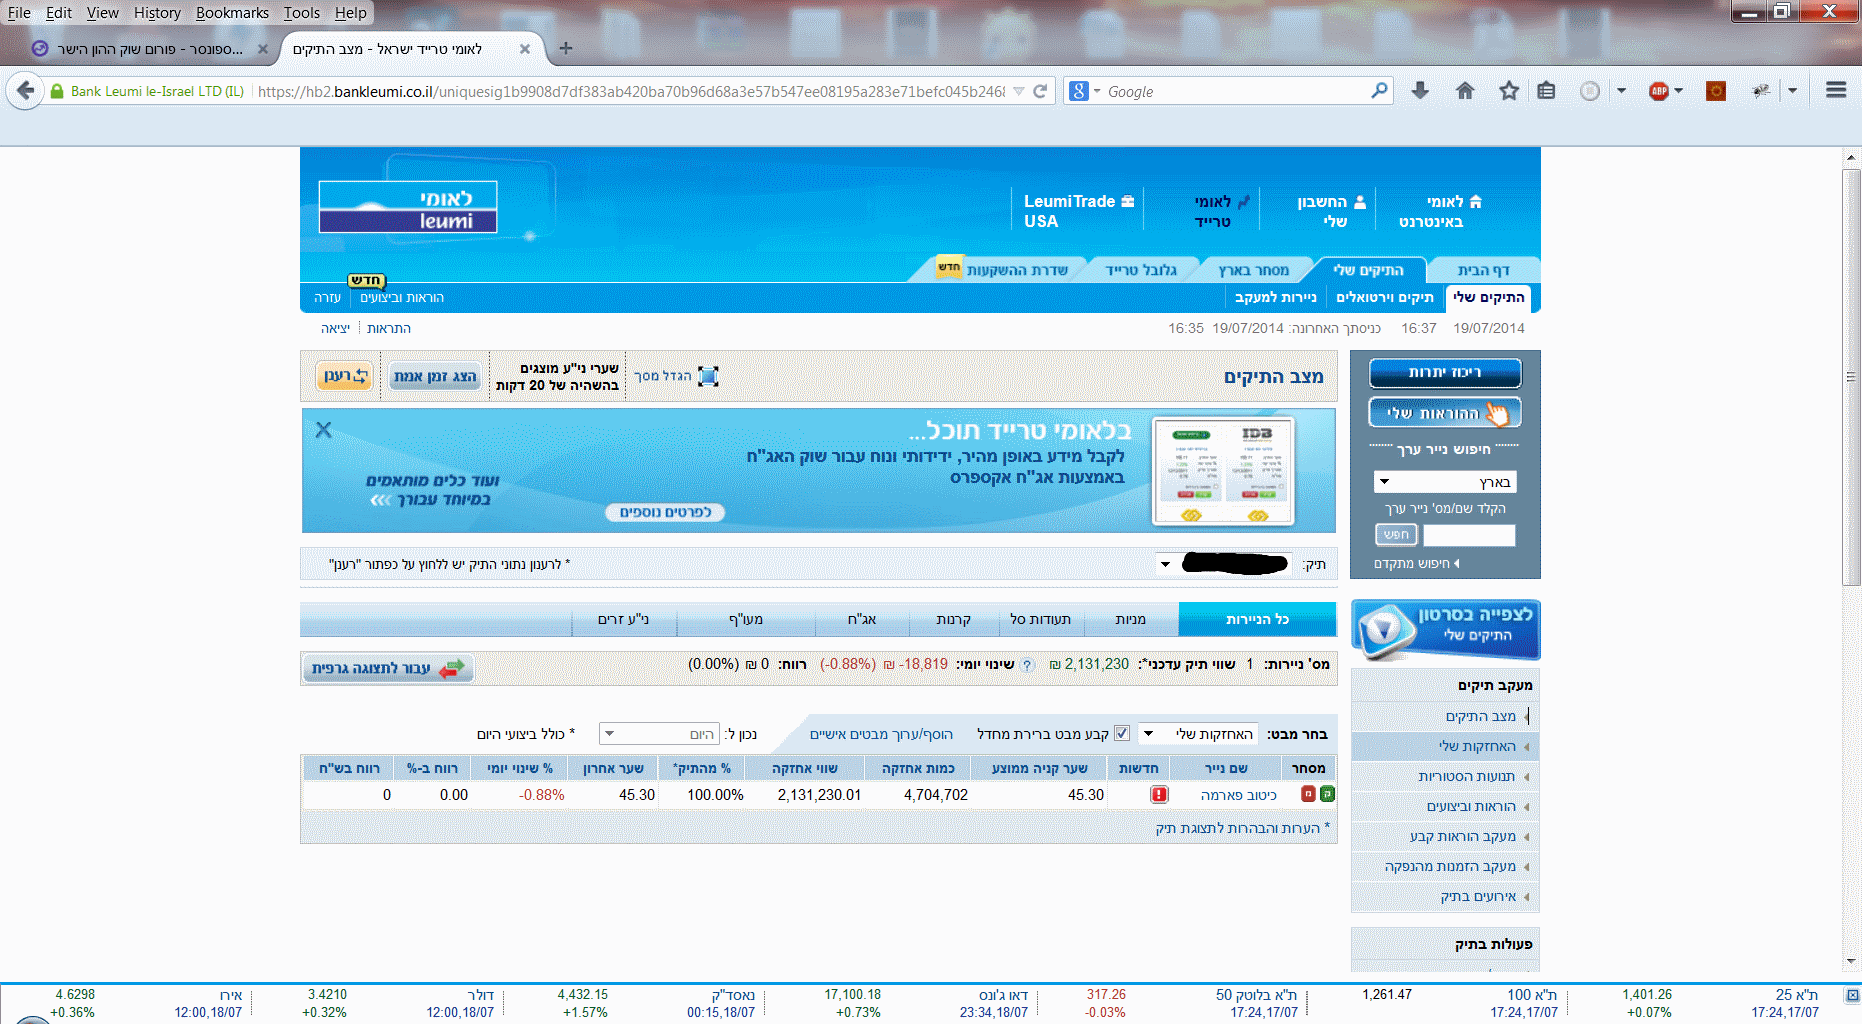Click the red sell icon in כיטוב row
Viewport: 1862px width, 1024px height.
tap(1308, 794)
